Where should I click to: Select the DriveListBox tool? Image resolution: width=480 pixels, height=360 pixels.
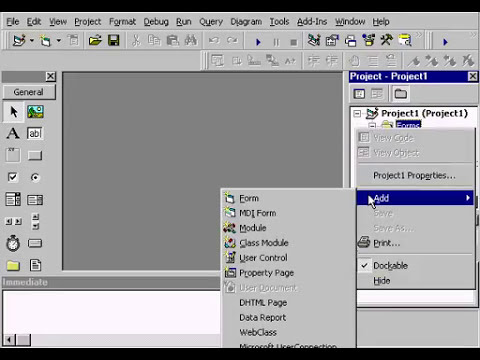(35, 243)
